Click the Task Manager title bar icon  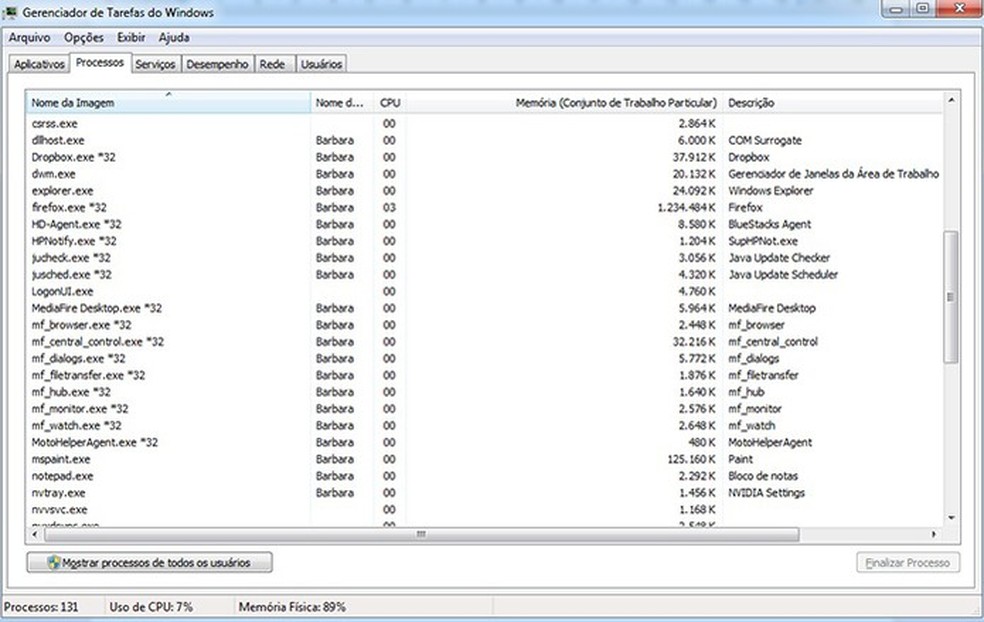click(10, 10)
